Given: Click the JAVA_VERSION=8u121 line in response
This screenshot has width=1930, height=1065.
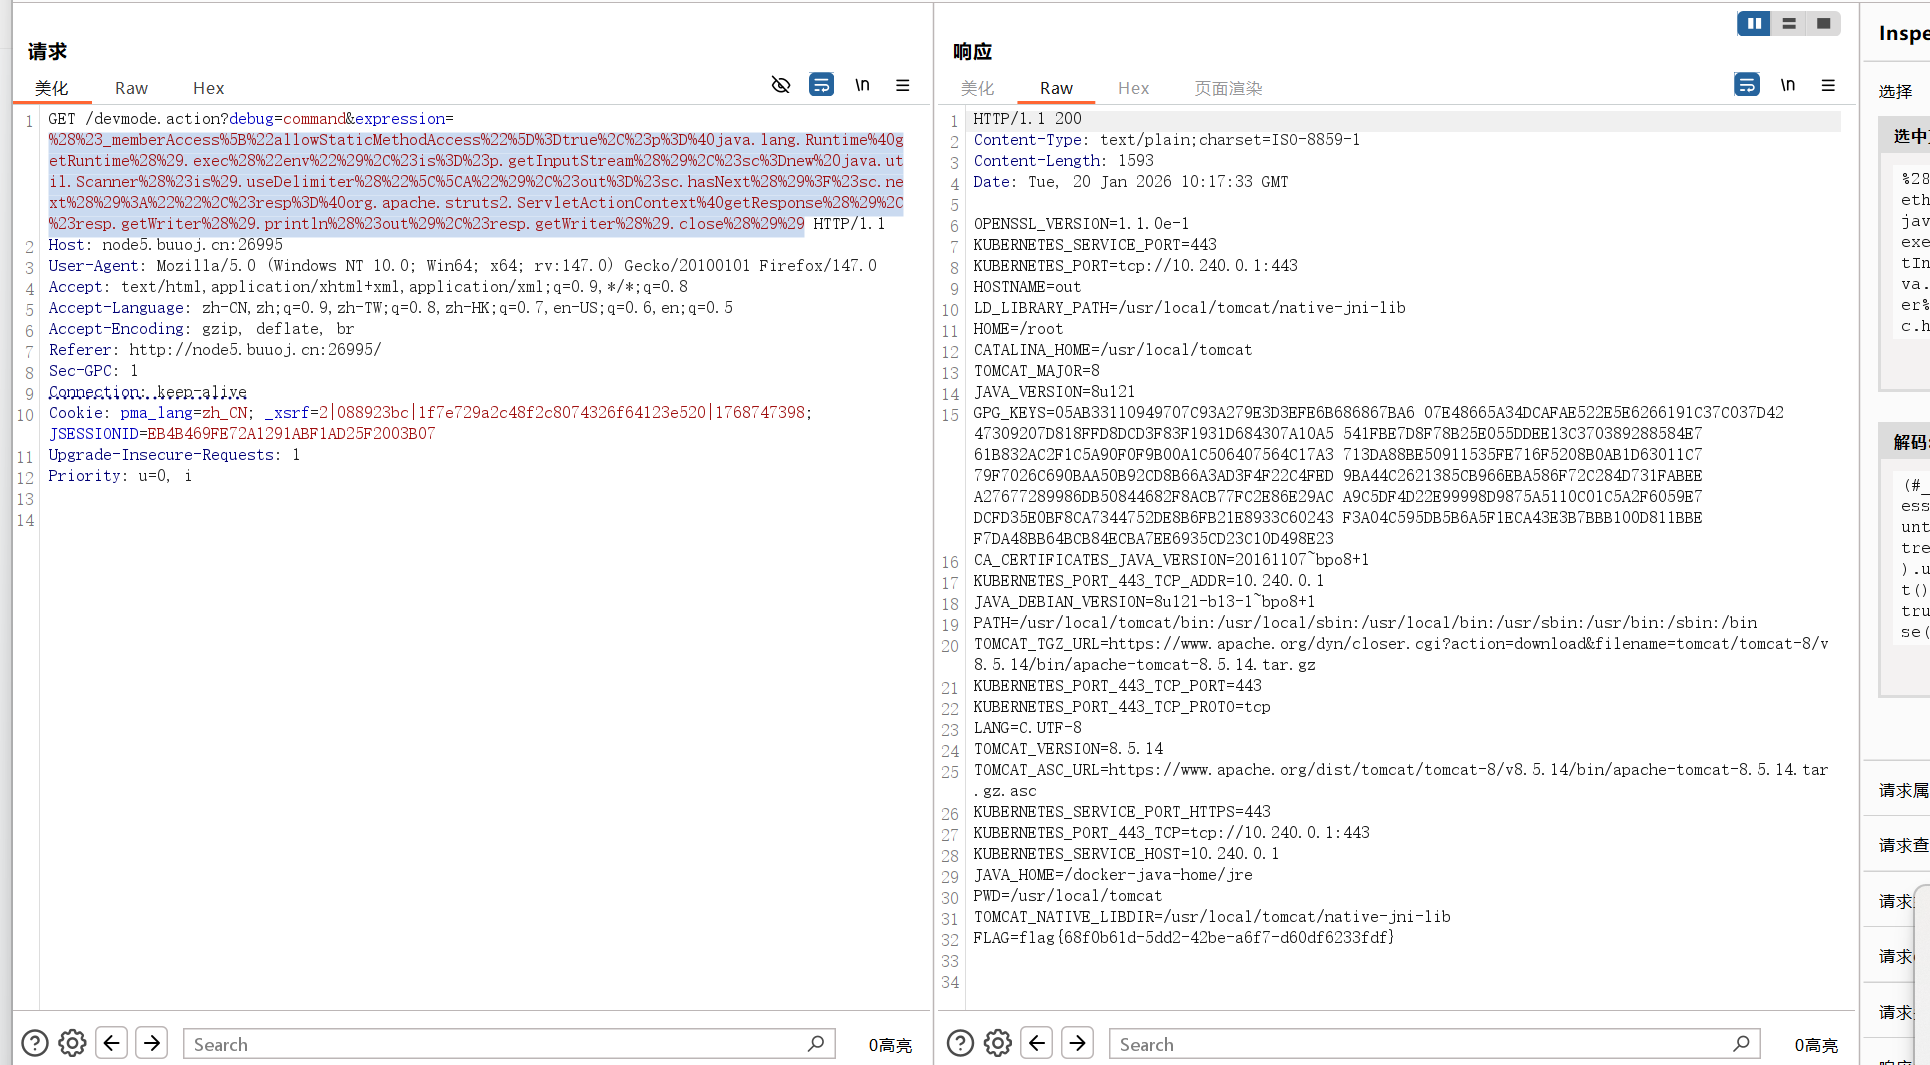Looking at the screenshot, I should pyautogui.click(x=1054, y=391).
